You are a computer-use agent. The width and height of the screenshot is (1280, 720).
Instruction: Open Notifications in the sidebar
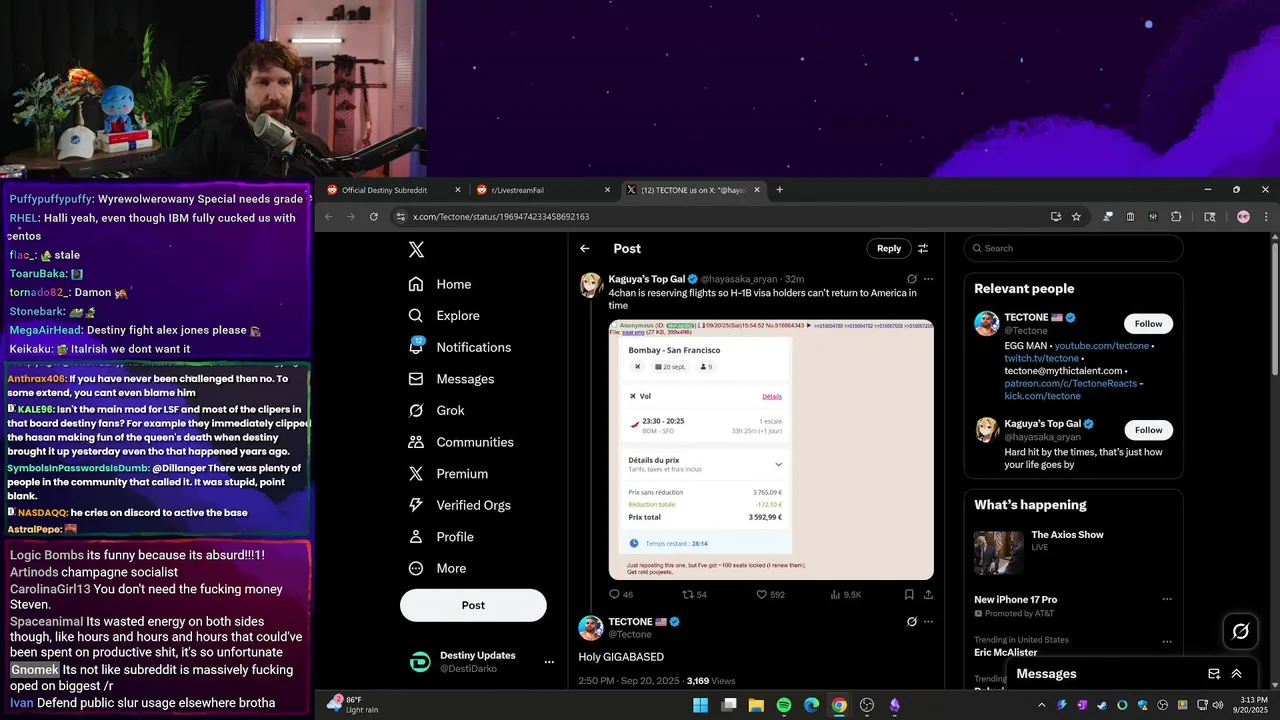click(460, 347)
